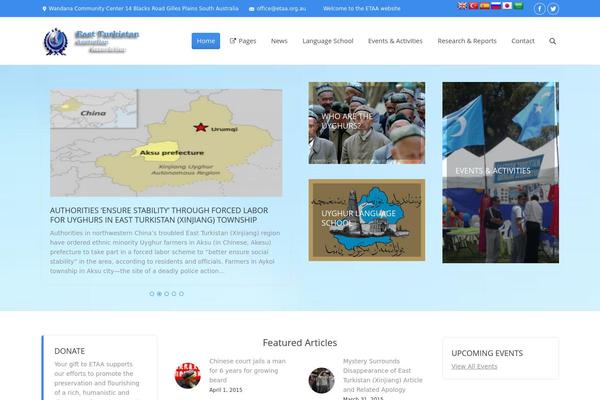
Task: Click the beard article round thumbnail
Action: tap(188, 376)
